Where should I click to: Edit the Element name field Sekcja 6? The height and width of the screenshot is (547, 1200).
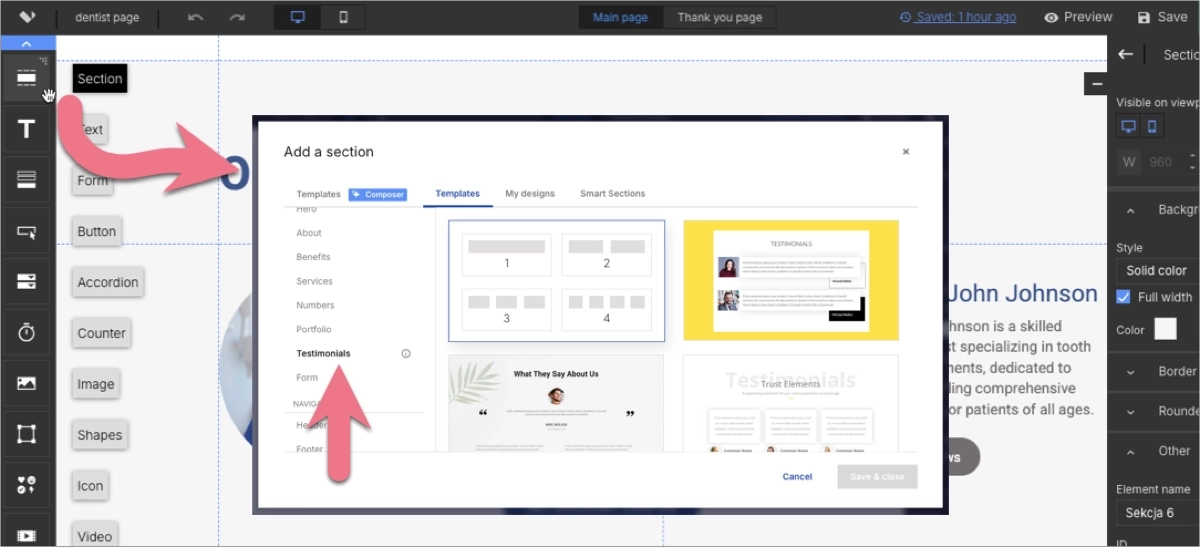1158,513
